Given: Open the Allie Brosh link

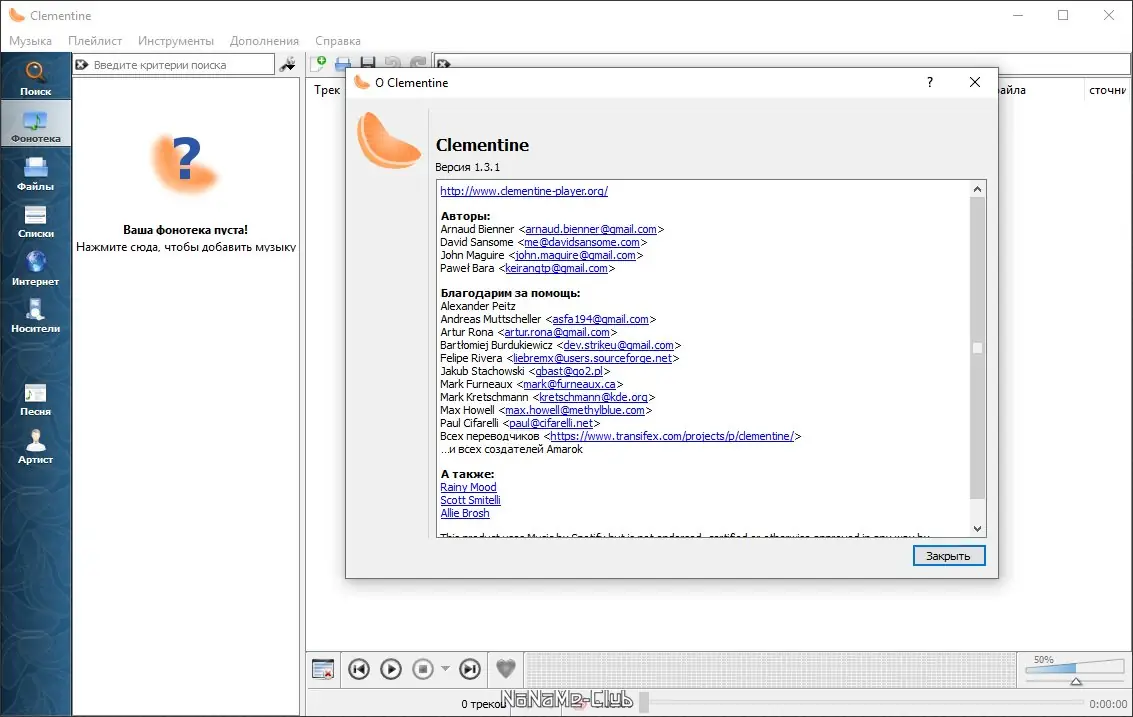Looking at the screenshot, I should pos(465,513).
